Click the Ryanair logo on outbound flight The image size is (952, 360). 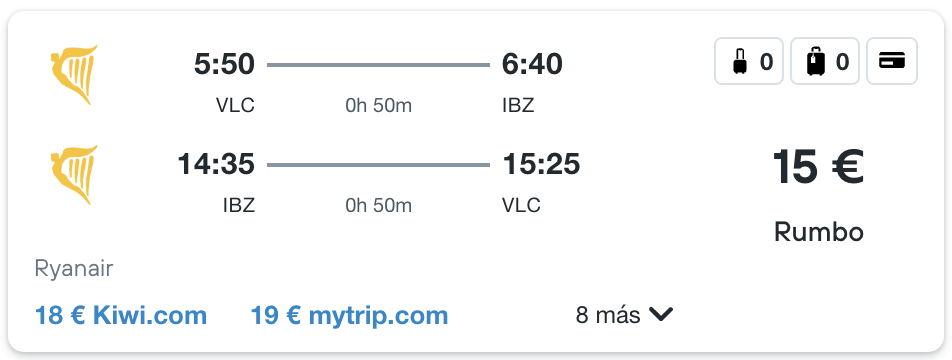click(73, 74)
